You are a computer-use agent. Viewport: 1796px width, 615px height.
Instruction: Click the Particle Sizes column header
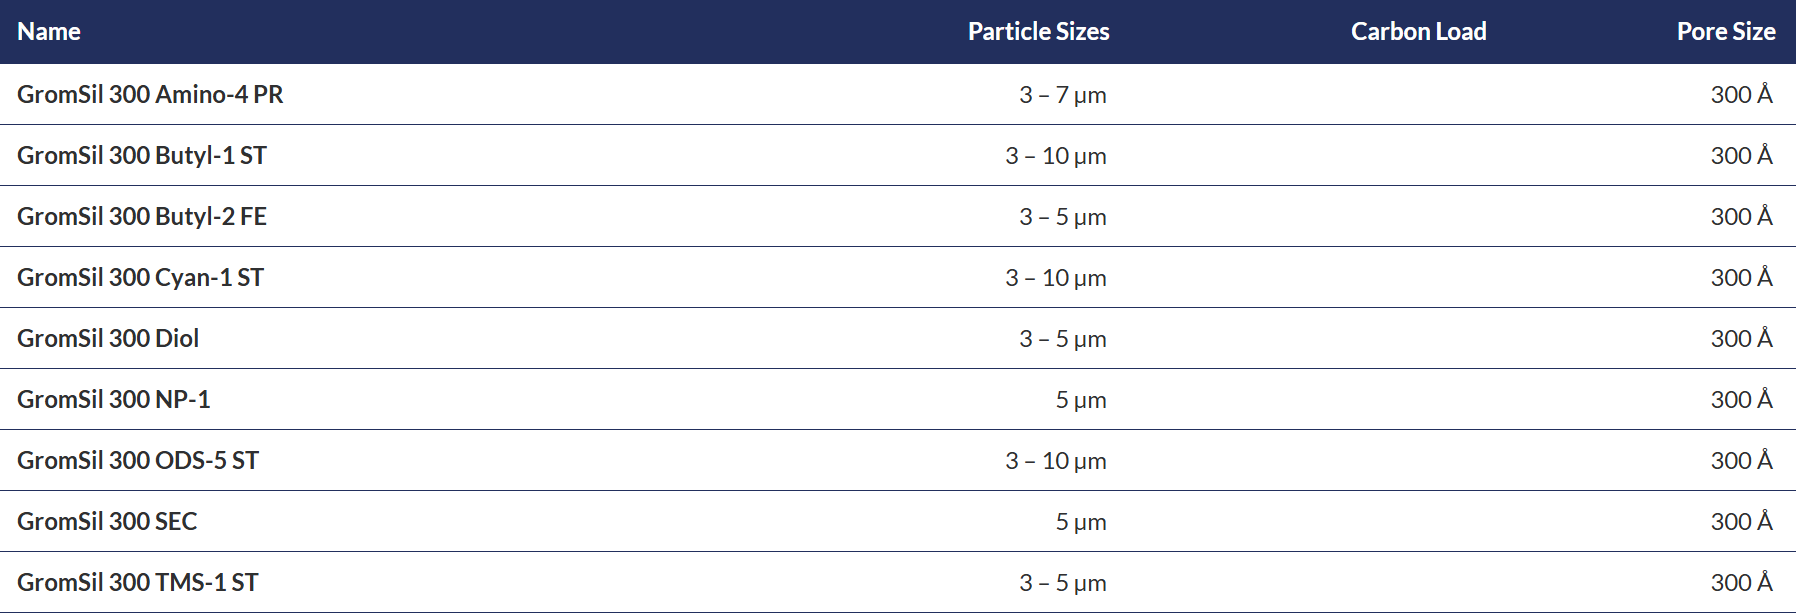pos(1038,31)
